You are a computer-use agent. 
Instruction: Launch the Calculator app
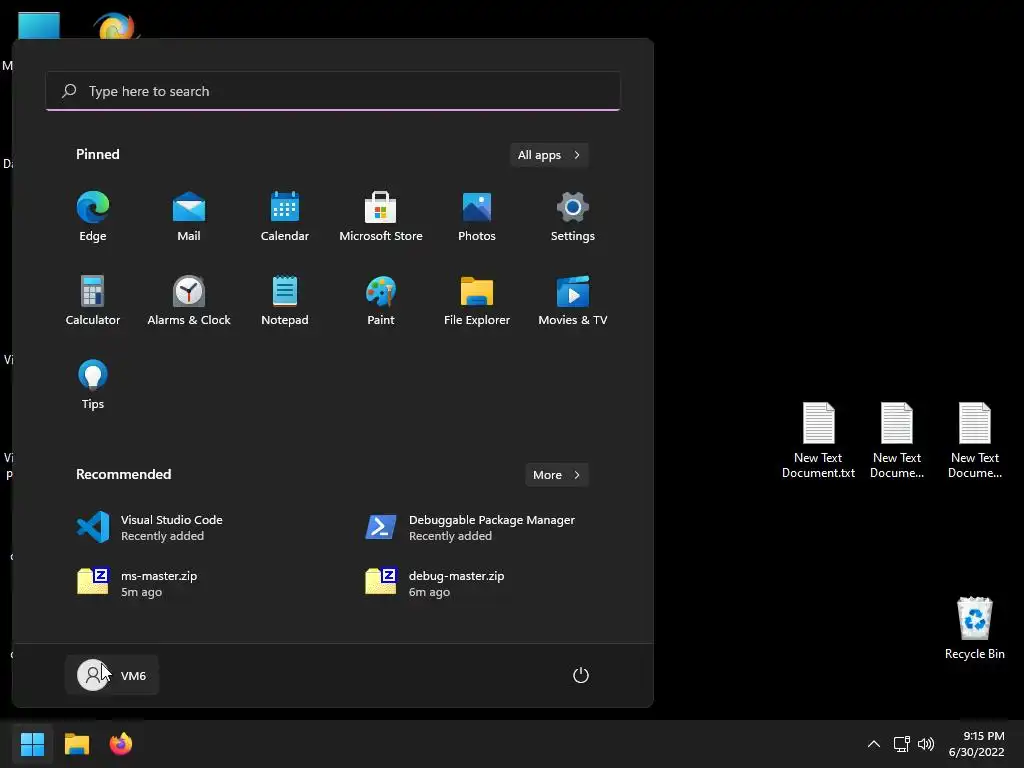pyautogui.click(x=93, y=300)
